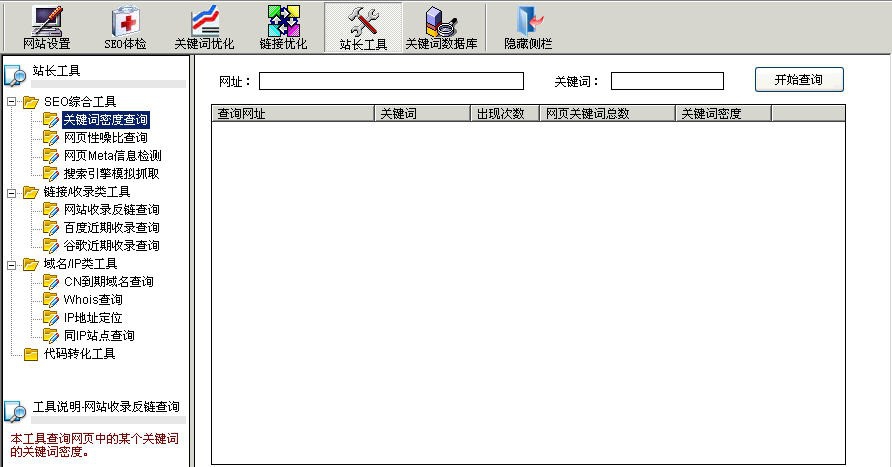Click the 关键词 column header
892x467 pixels.
pyautogui.click(x=422, y=114)
